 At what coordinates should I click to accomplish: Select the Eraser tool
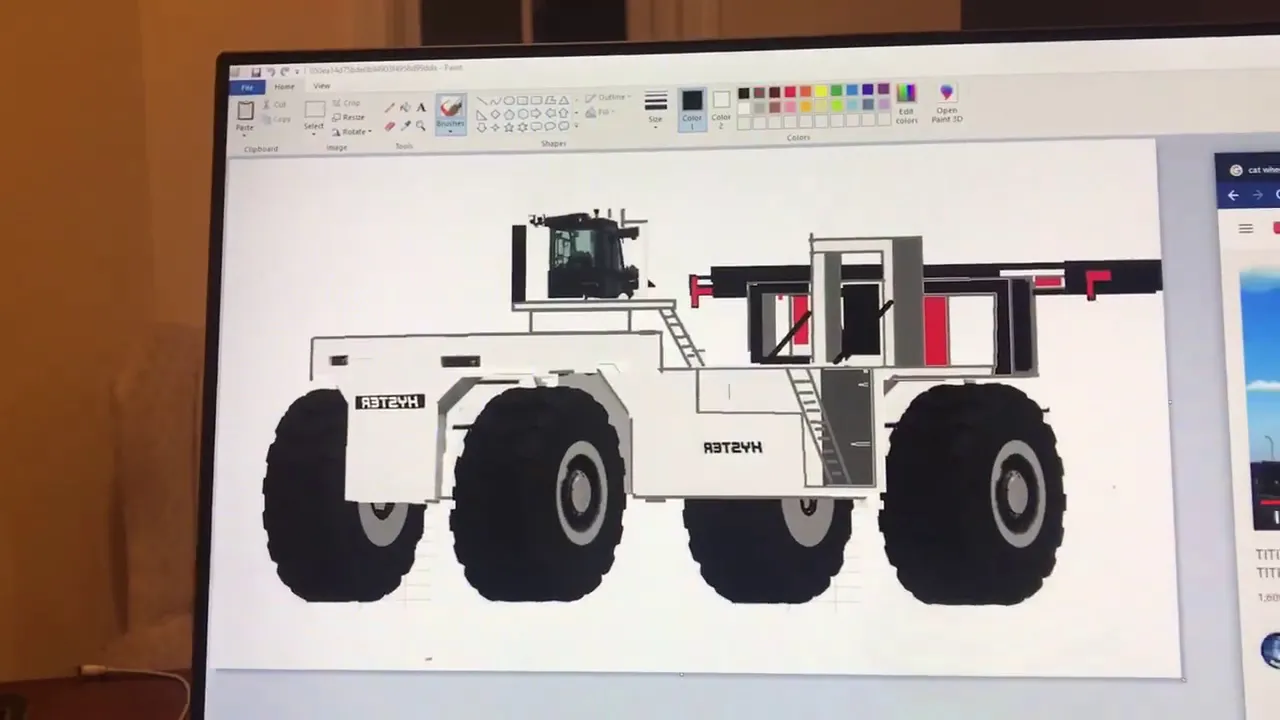pos(389,126)
